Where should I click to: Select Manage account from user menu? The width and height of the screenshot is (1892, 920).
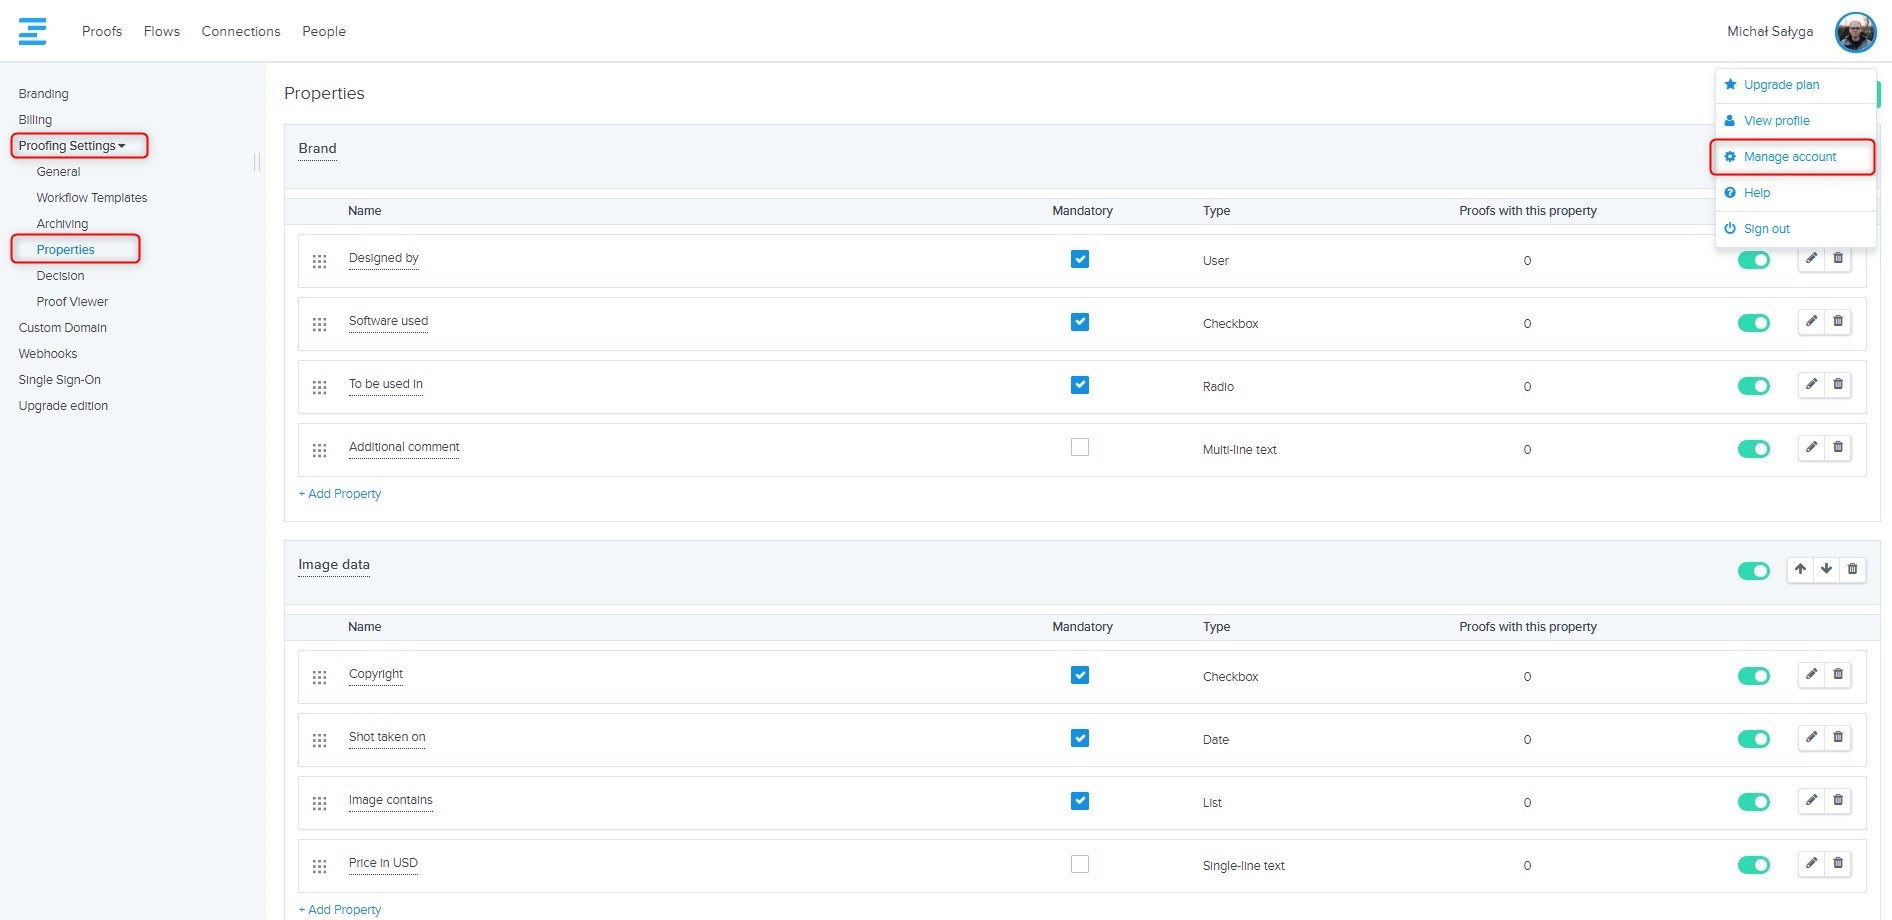[x=1789, y=157]
